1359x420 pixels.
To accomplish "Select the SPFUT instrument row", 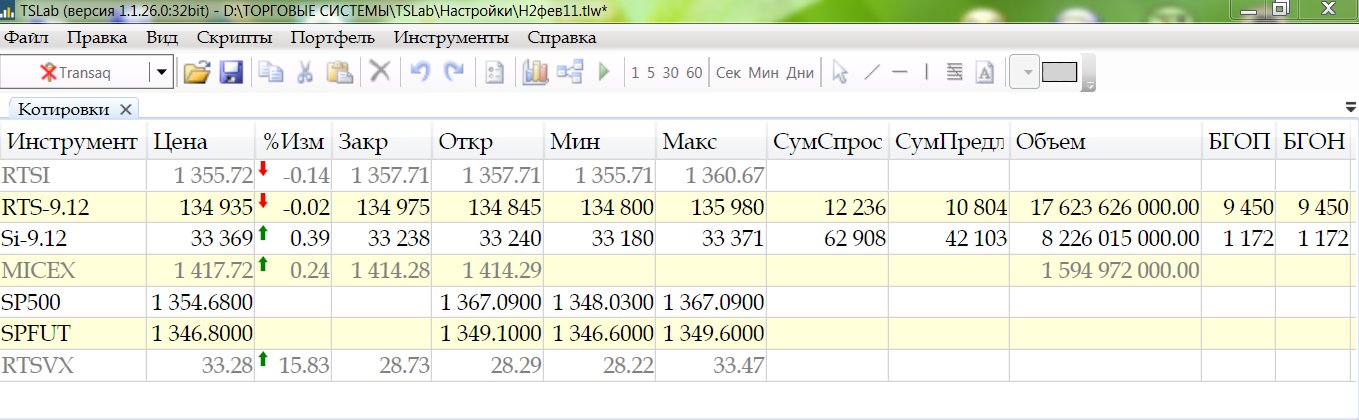I will pyautogui.click(x=676, y=333).
